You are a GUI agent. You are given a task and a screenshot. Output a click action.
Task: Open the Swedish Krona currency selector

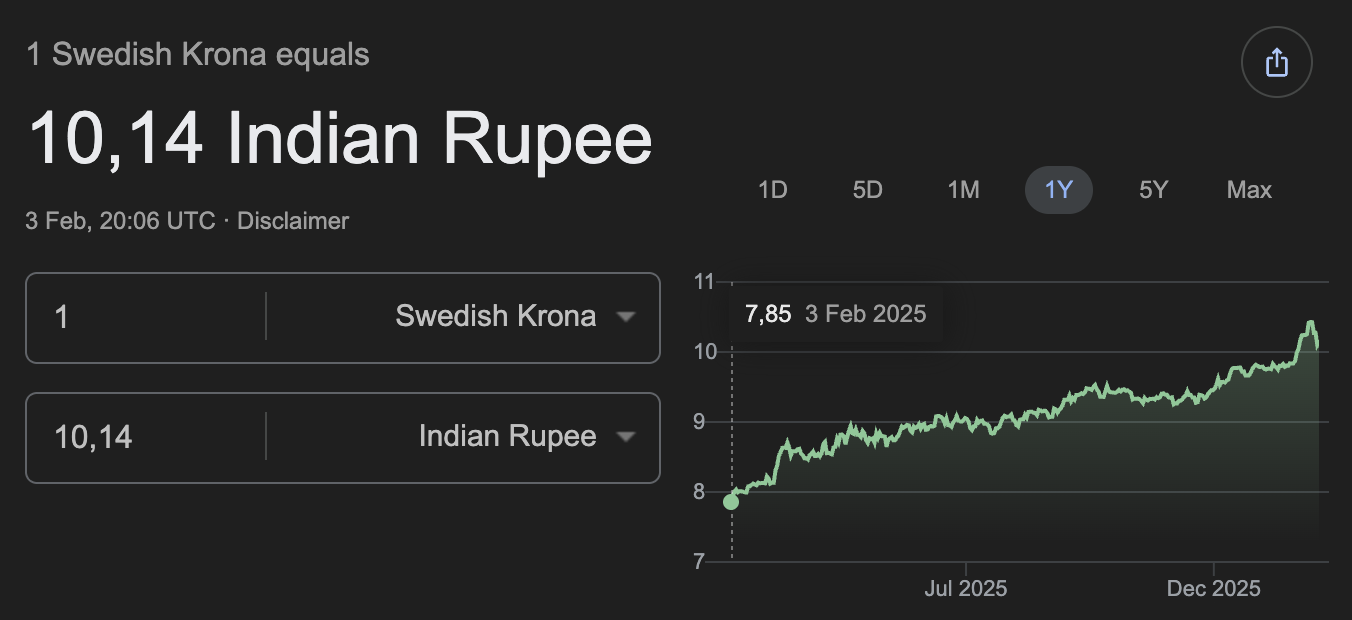pyautogui.click(x=496, y=317)
